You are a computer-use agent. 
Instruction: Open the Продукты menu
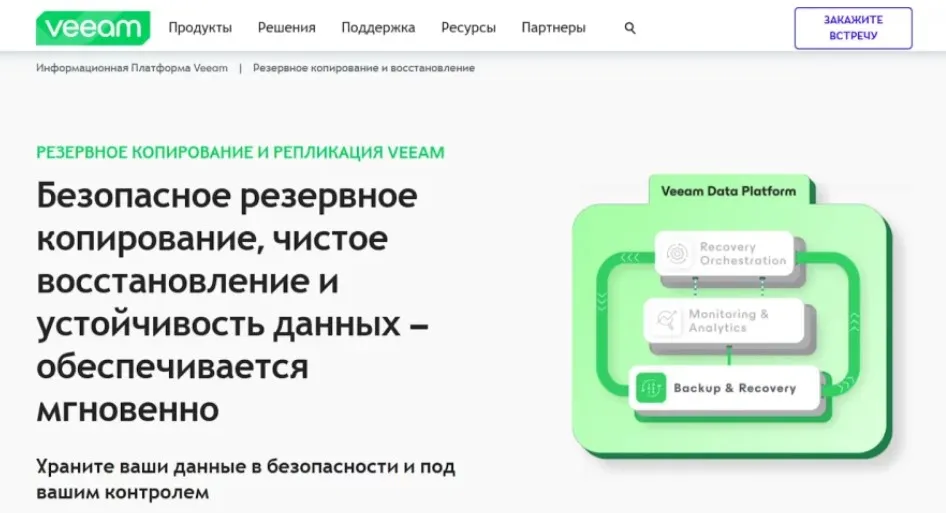pos(200,28)
